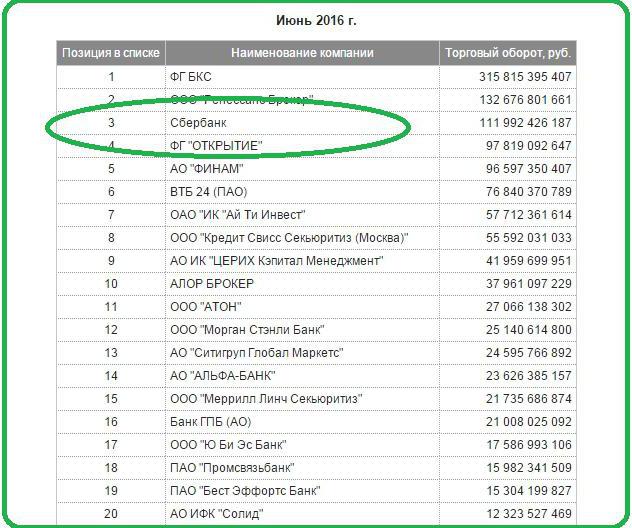
Task: Click position number 1 in the list
Action: 111,77
